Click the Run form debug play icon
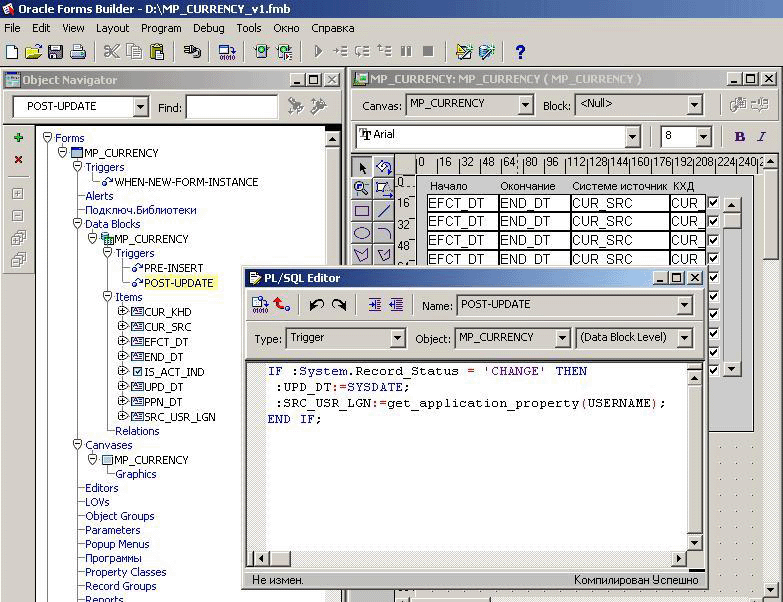783x602 pixels. coord(318,51)
